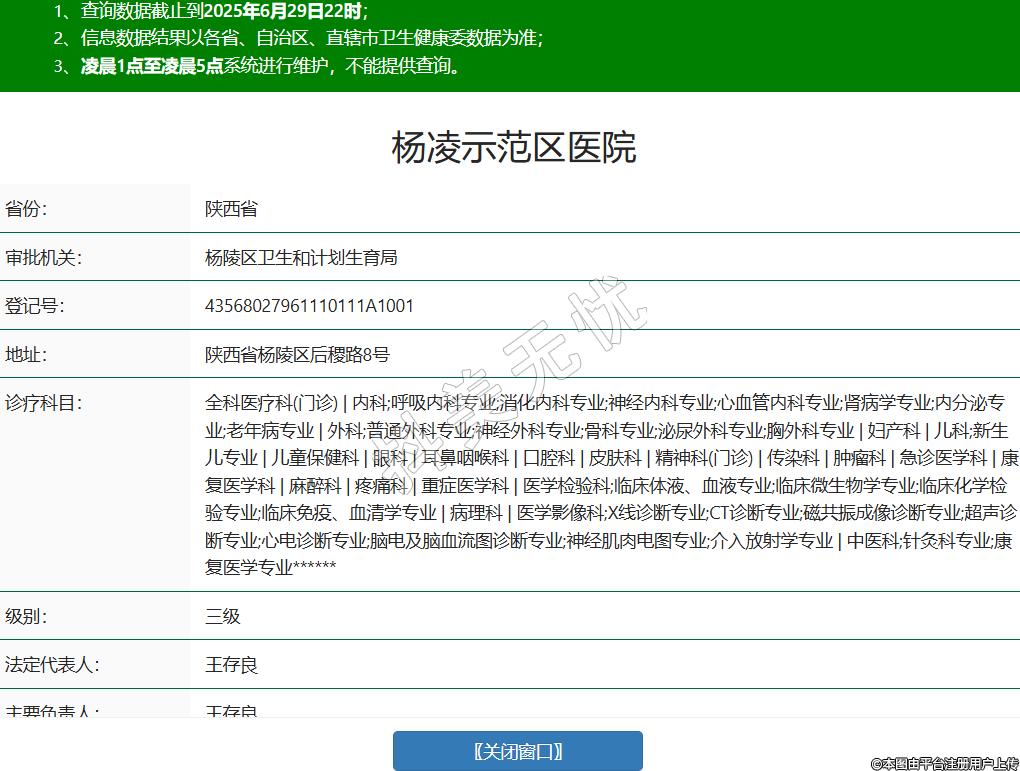Screen dimensions: 1020x771
Task: Click the 法定代表人 row label
Action: [52, 664]
